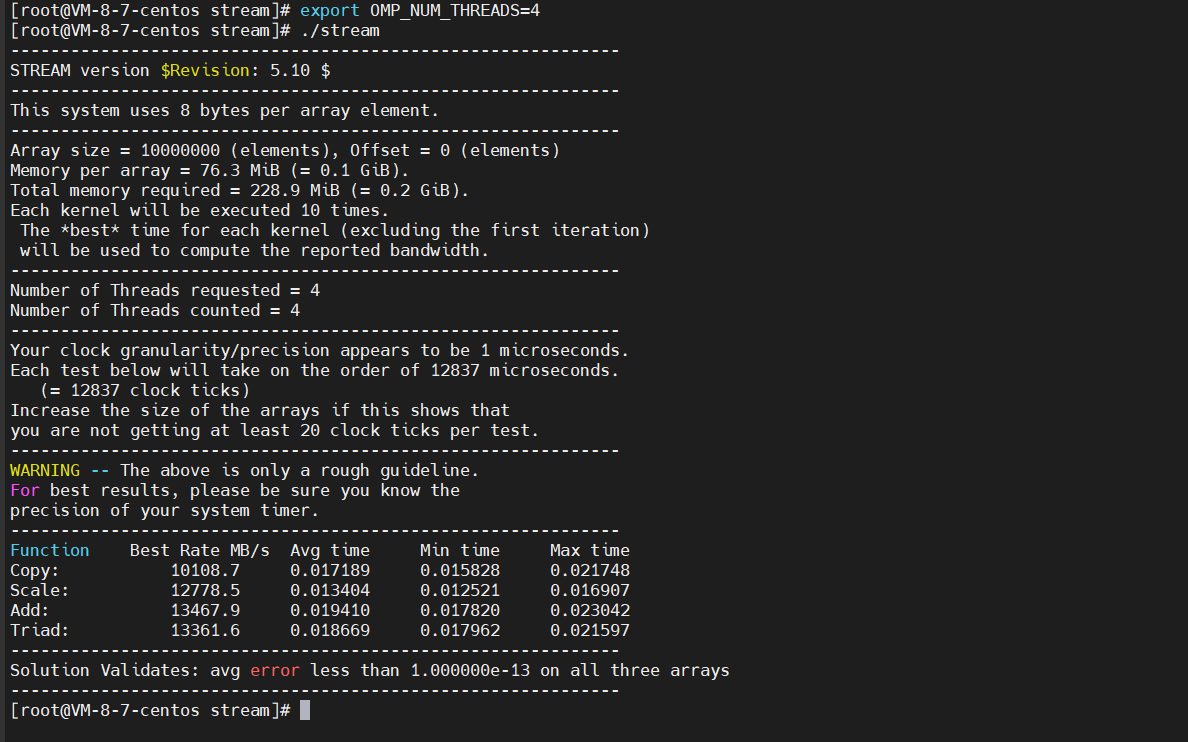Click the Triad max time value 0.021597
This screenshot has width=1188, height=742.
pyautogui.click(x=590, y=630)
